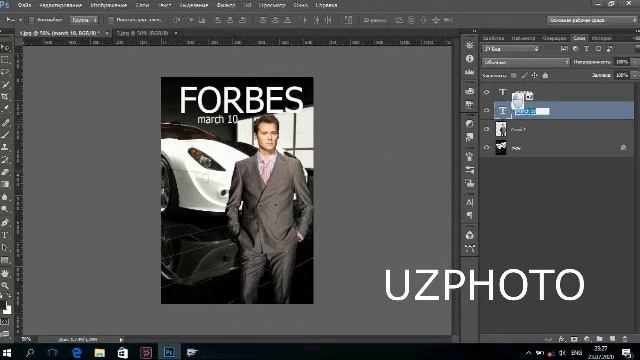This screenshot has height=360, width=640.
Task: Hide the Layer 1 man layer
Action: [487, 129]
